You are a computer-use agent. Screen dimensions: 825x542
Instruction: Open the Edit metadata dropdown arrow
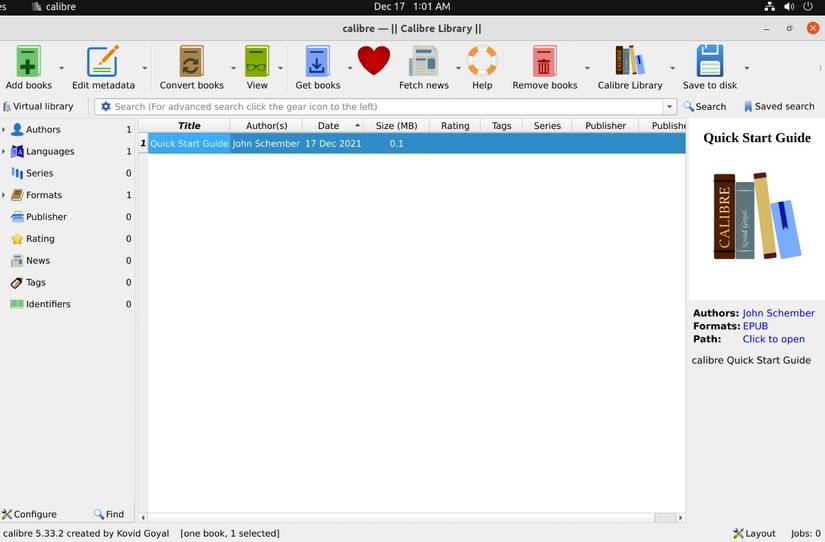pos(145,68)
